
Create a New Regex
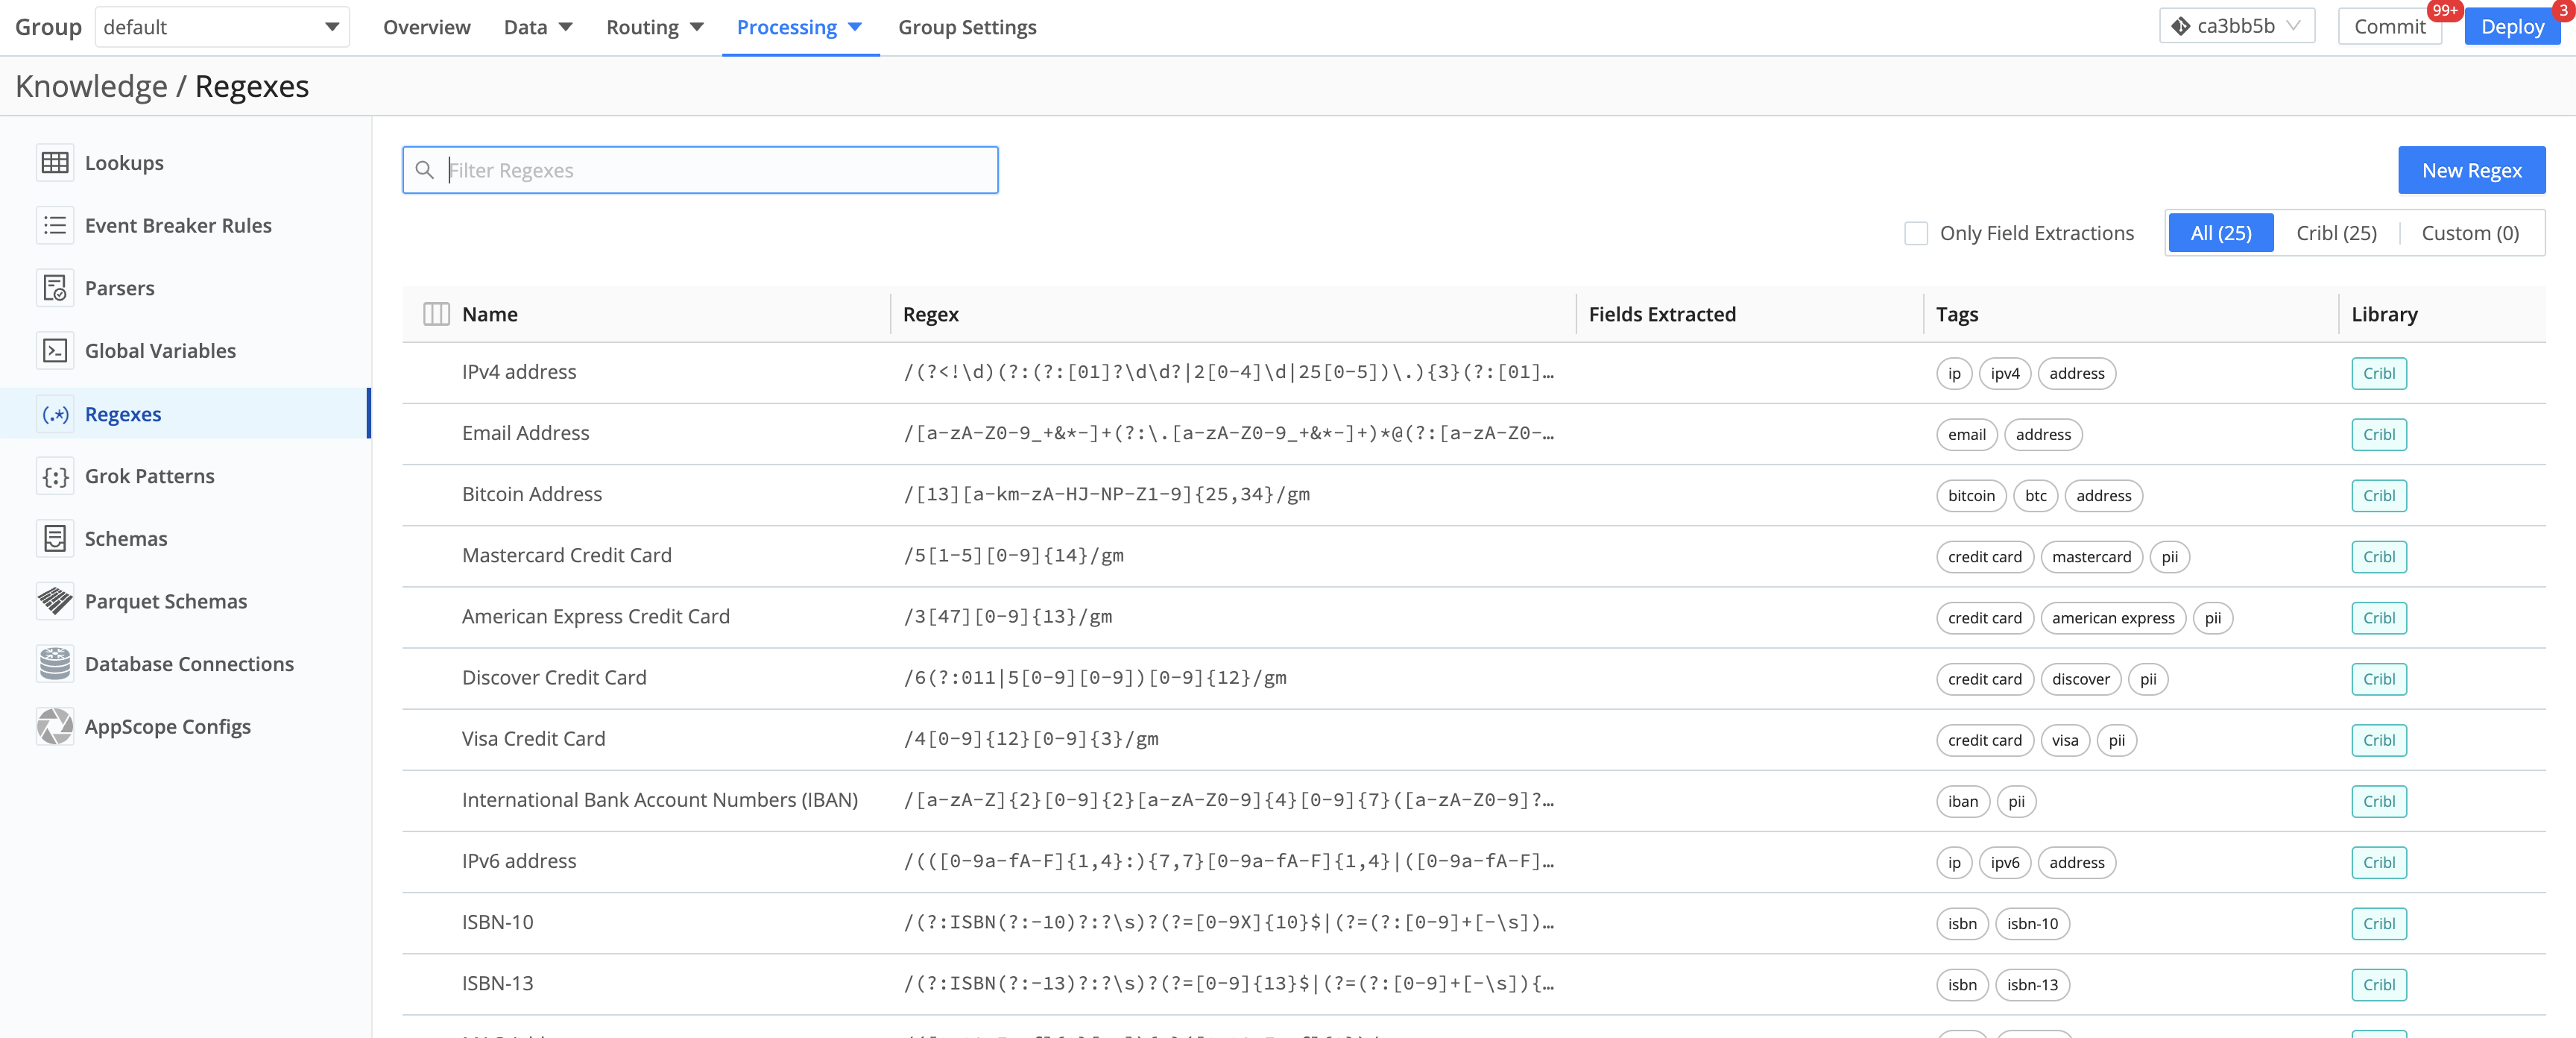[2471, 170]
